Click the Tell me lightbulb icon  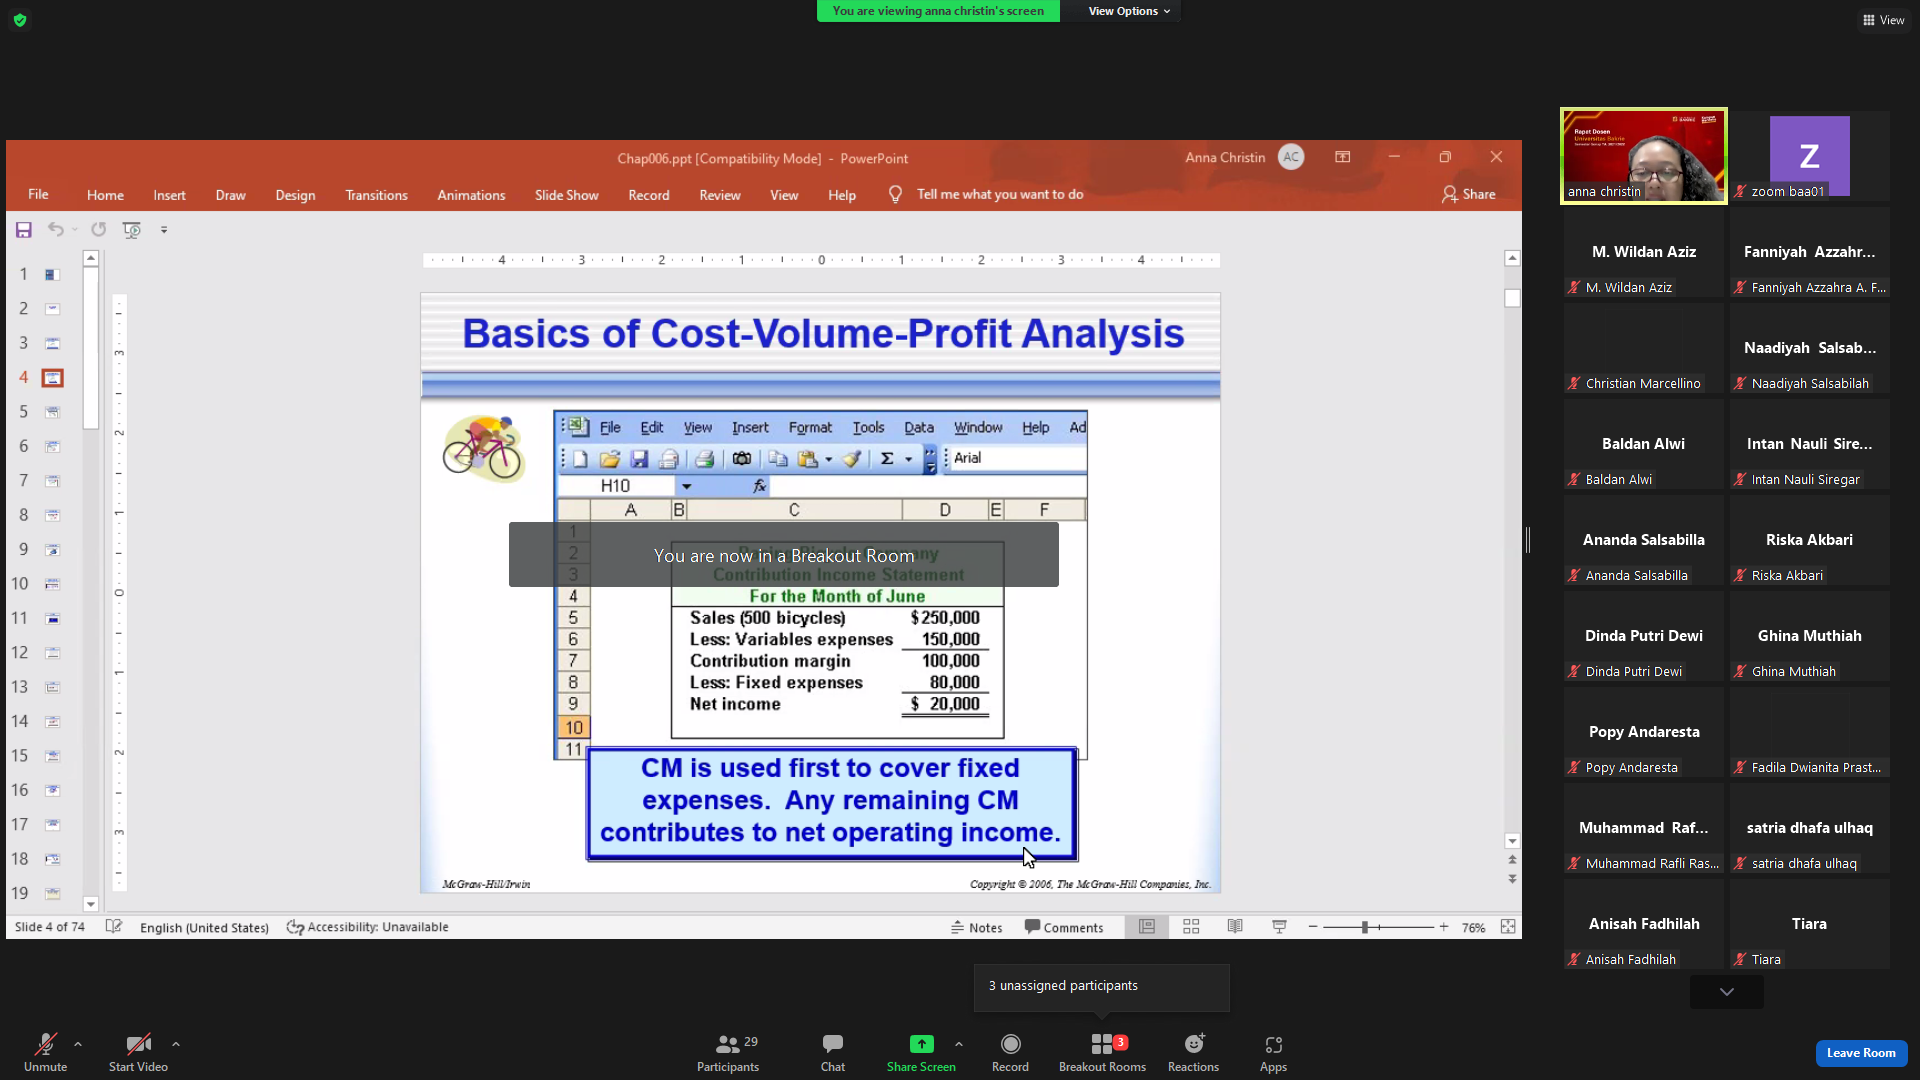(x=895, y=194)
